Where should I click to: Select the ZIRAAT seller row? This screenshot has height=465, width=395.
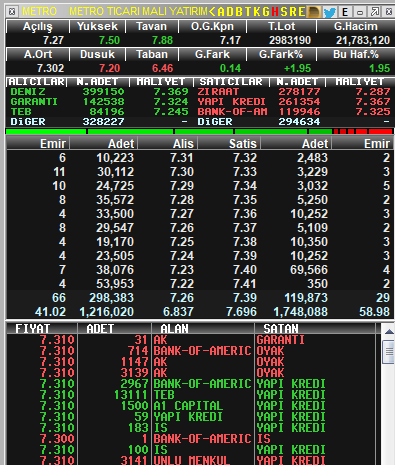point(294,92)
